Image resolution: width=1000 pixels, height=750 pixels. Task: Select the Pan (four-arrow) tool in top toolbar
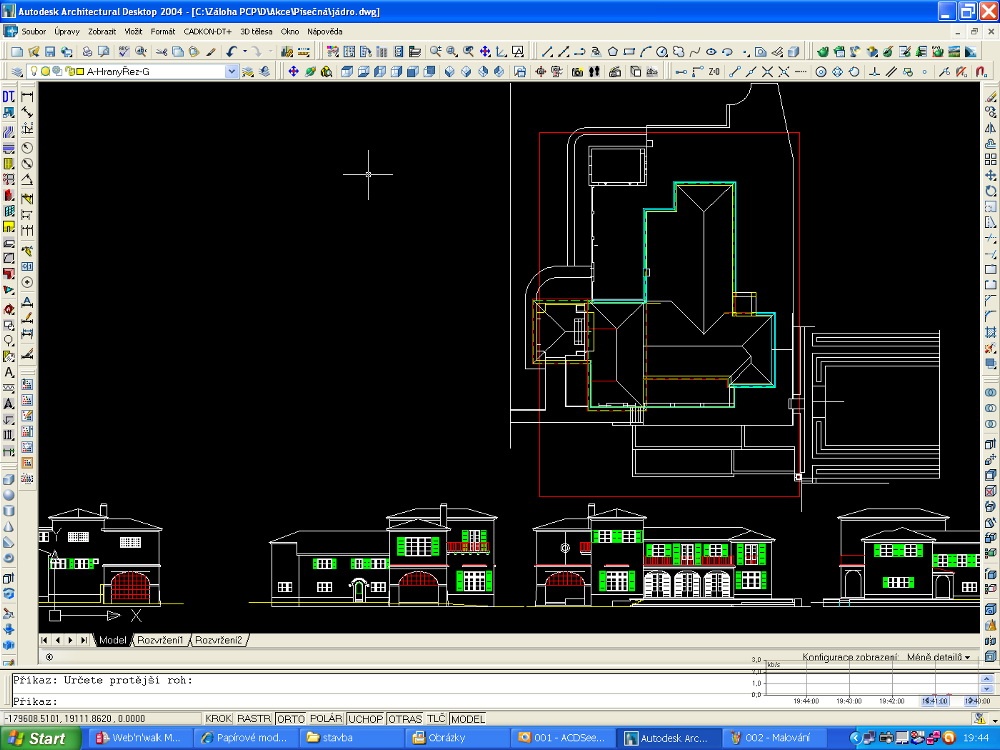[x=485, y=52]
